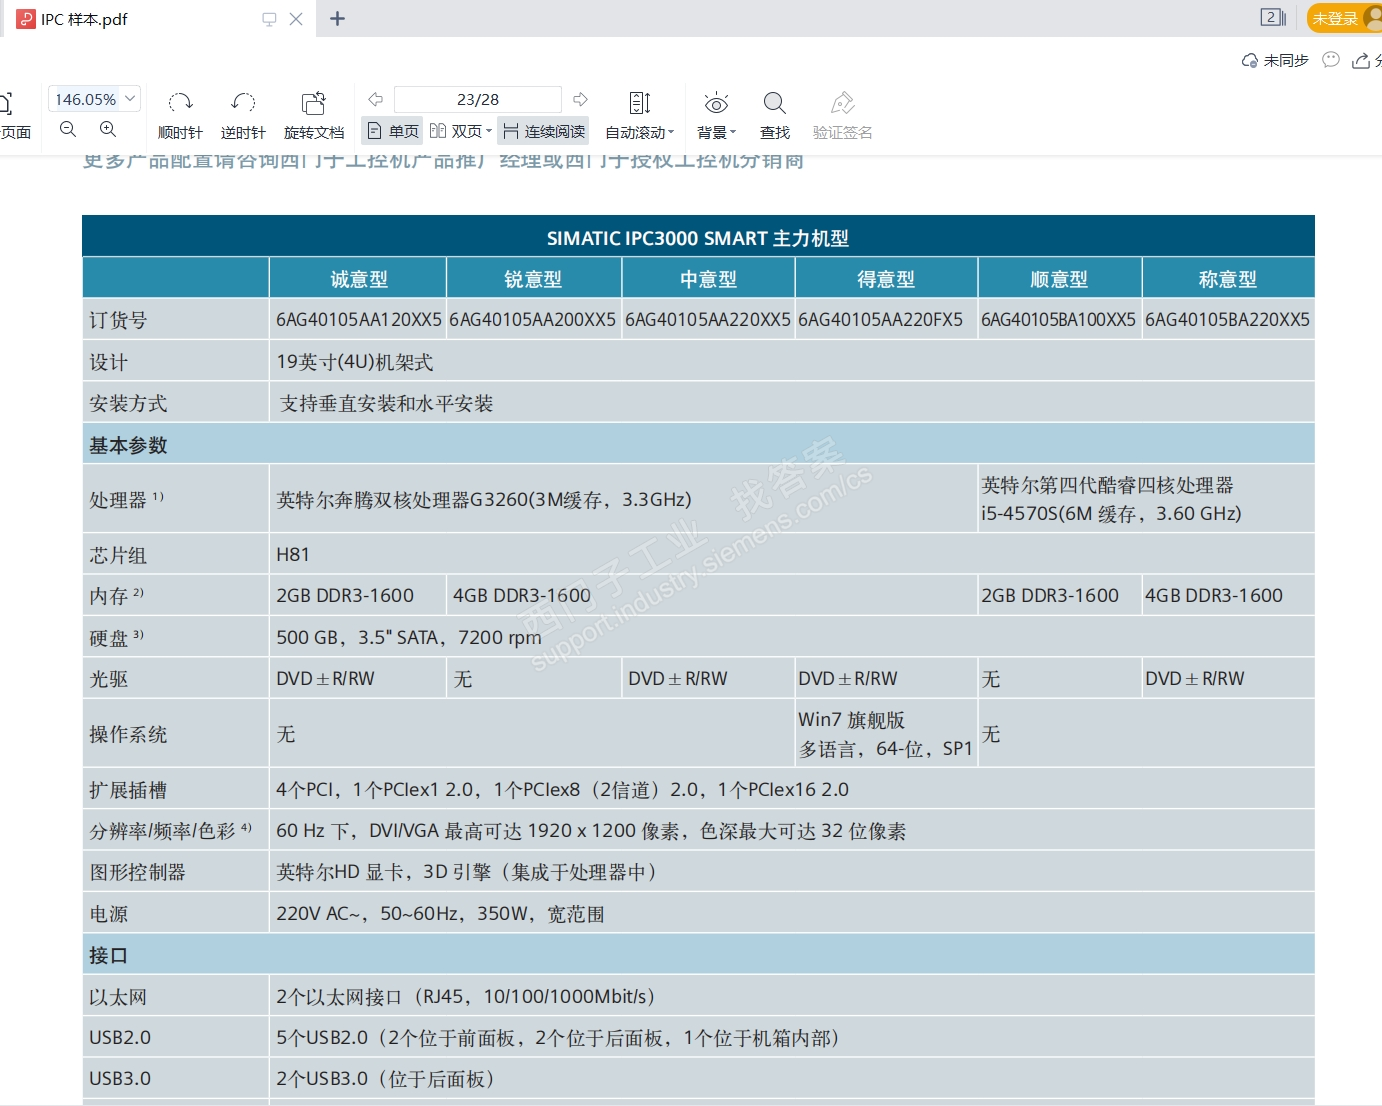
Task: Toggle 连续阅读 continuous reading mode
Action: pyautogui.click(x=544, y=131)
